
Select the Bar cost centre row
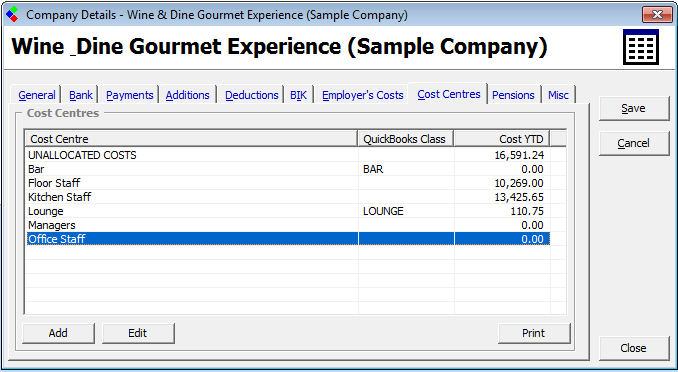point(288,169)
